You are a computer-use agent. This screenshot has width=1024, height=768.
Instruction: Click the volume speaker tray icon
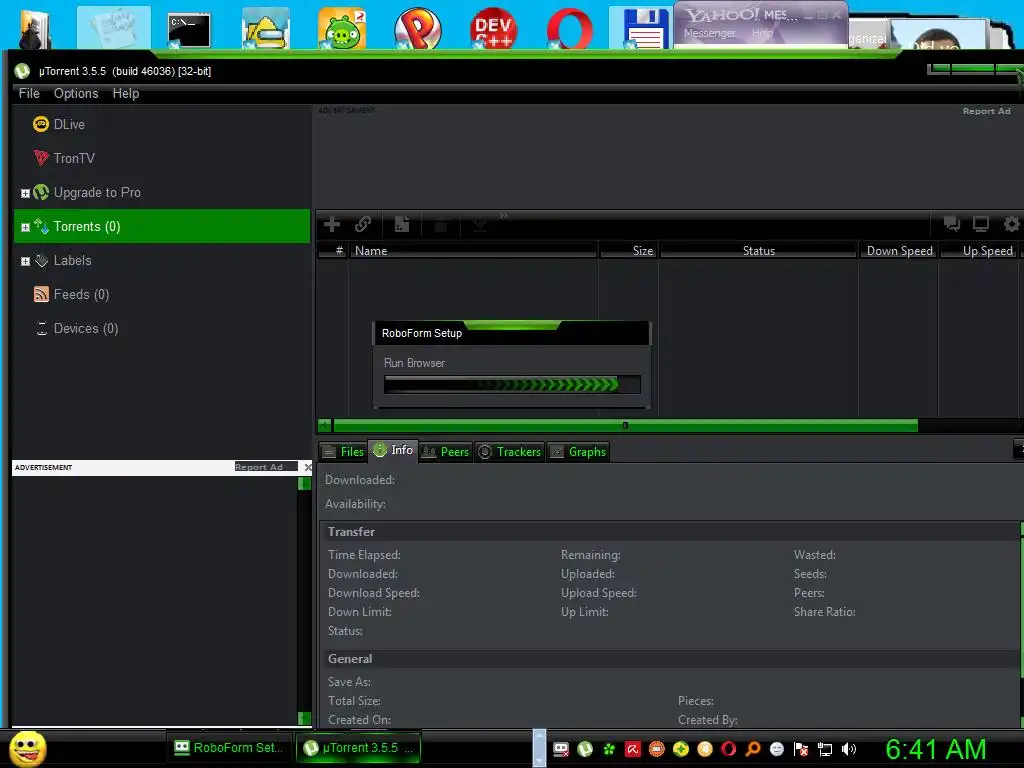coord(848,749)
